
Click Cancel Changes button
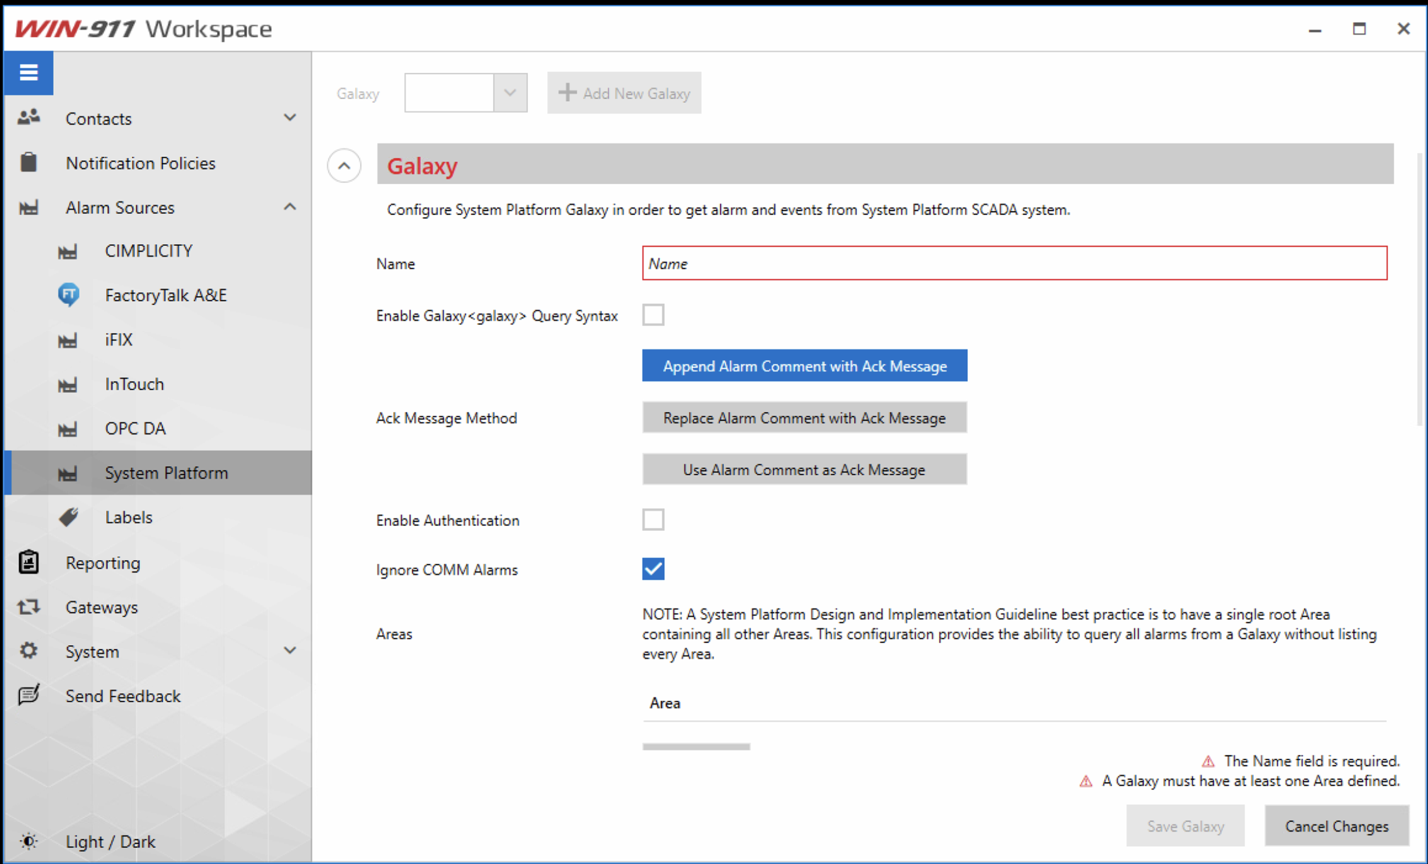(1337, 826)
